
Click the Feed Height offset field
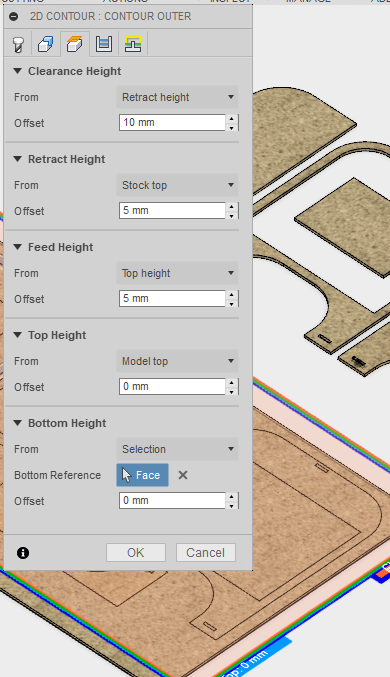tap(172, 298)
